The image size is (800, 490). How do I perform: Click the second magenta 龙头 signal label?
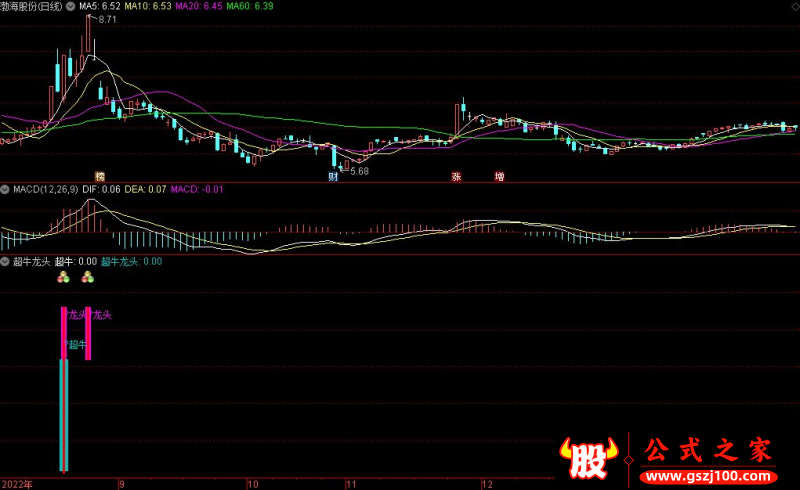(102, 315)
